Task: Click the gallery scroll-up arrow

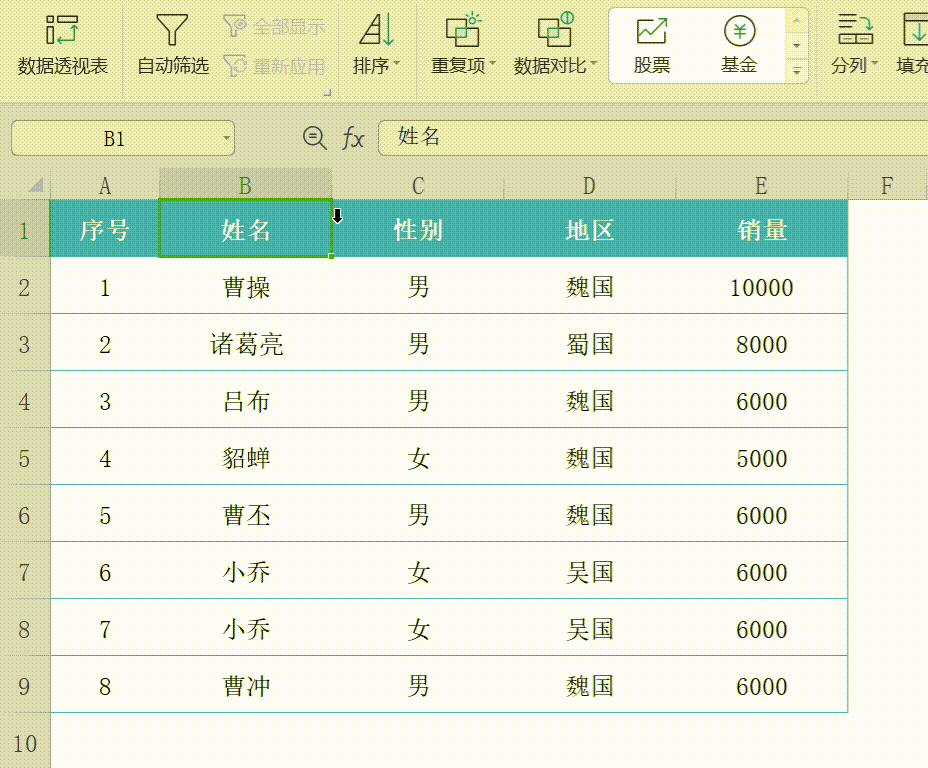Action: click(795, 18)
